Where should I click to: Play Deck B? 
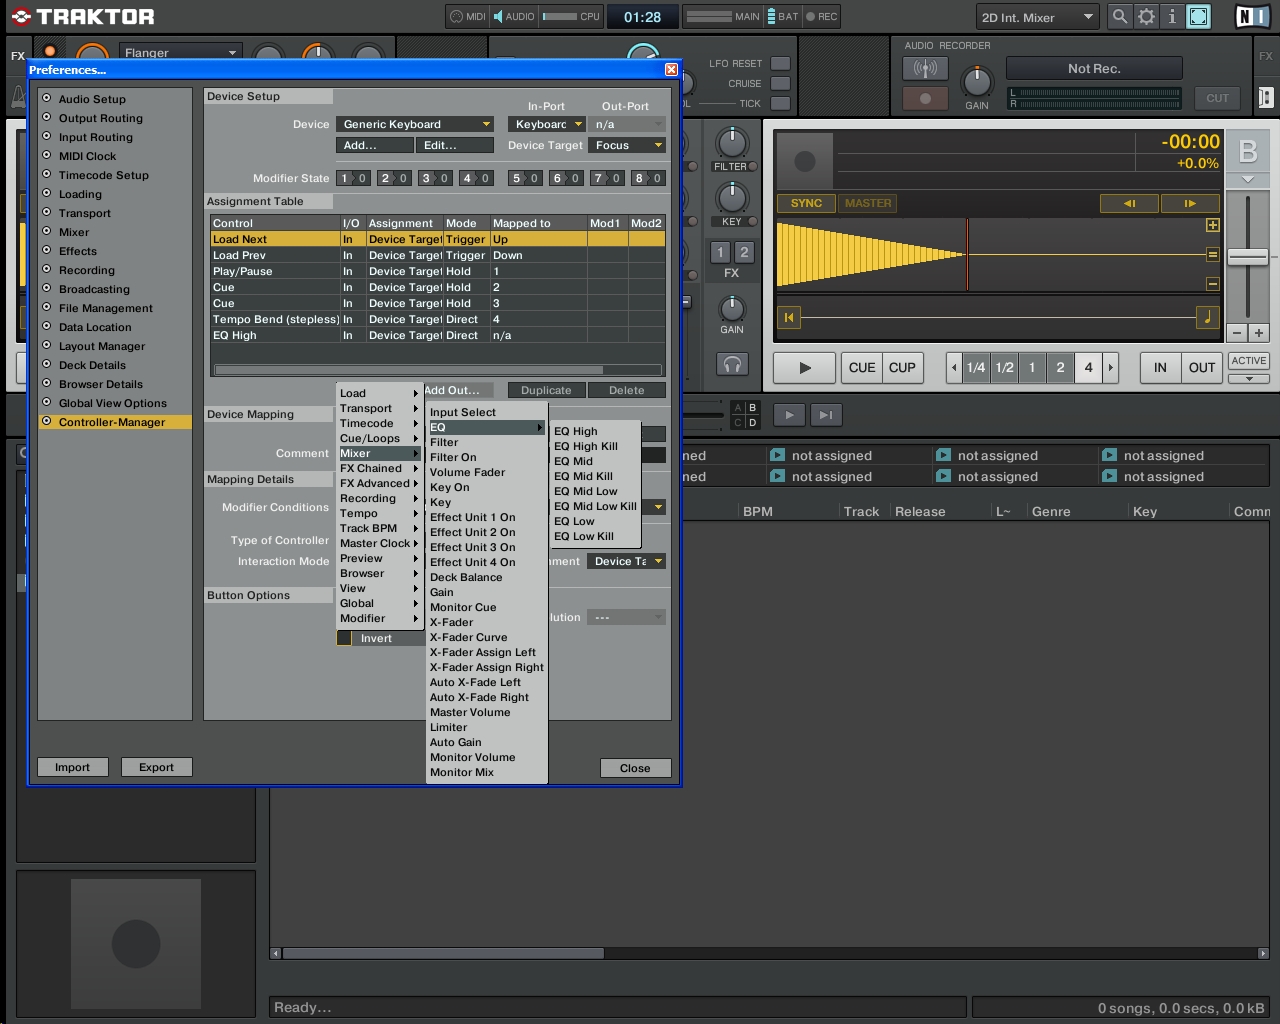(805, 367)
